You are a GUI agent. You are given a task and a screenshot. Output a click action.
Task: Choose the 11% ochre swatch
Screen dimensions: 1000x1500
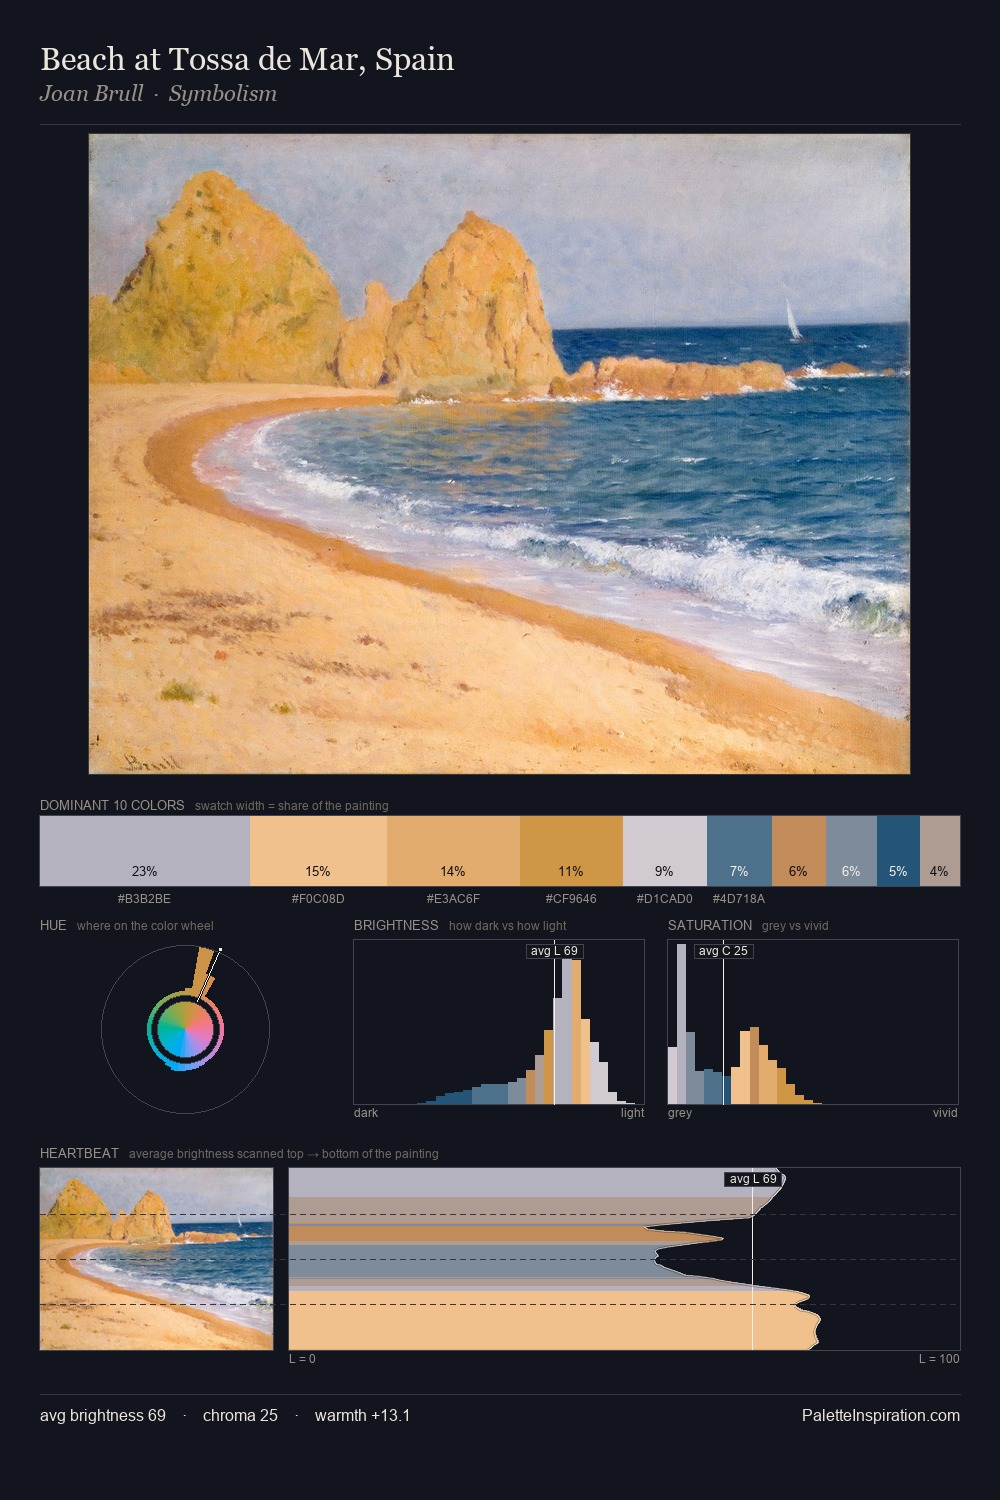tap(571, 851)
